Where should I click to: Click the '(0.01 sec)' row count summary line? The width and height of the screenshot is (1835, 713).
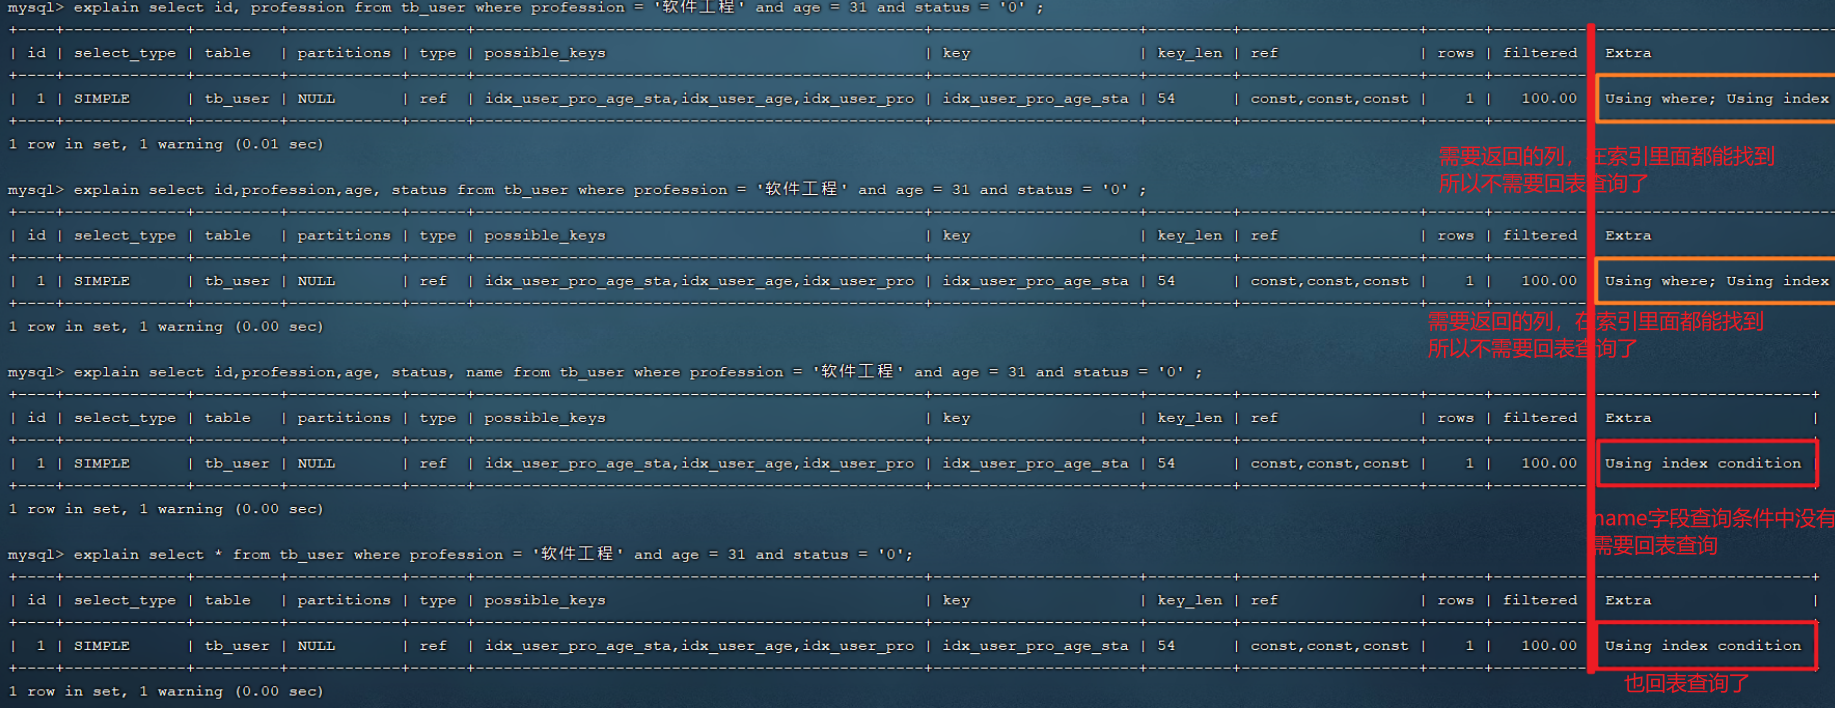(165, 144)
